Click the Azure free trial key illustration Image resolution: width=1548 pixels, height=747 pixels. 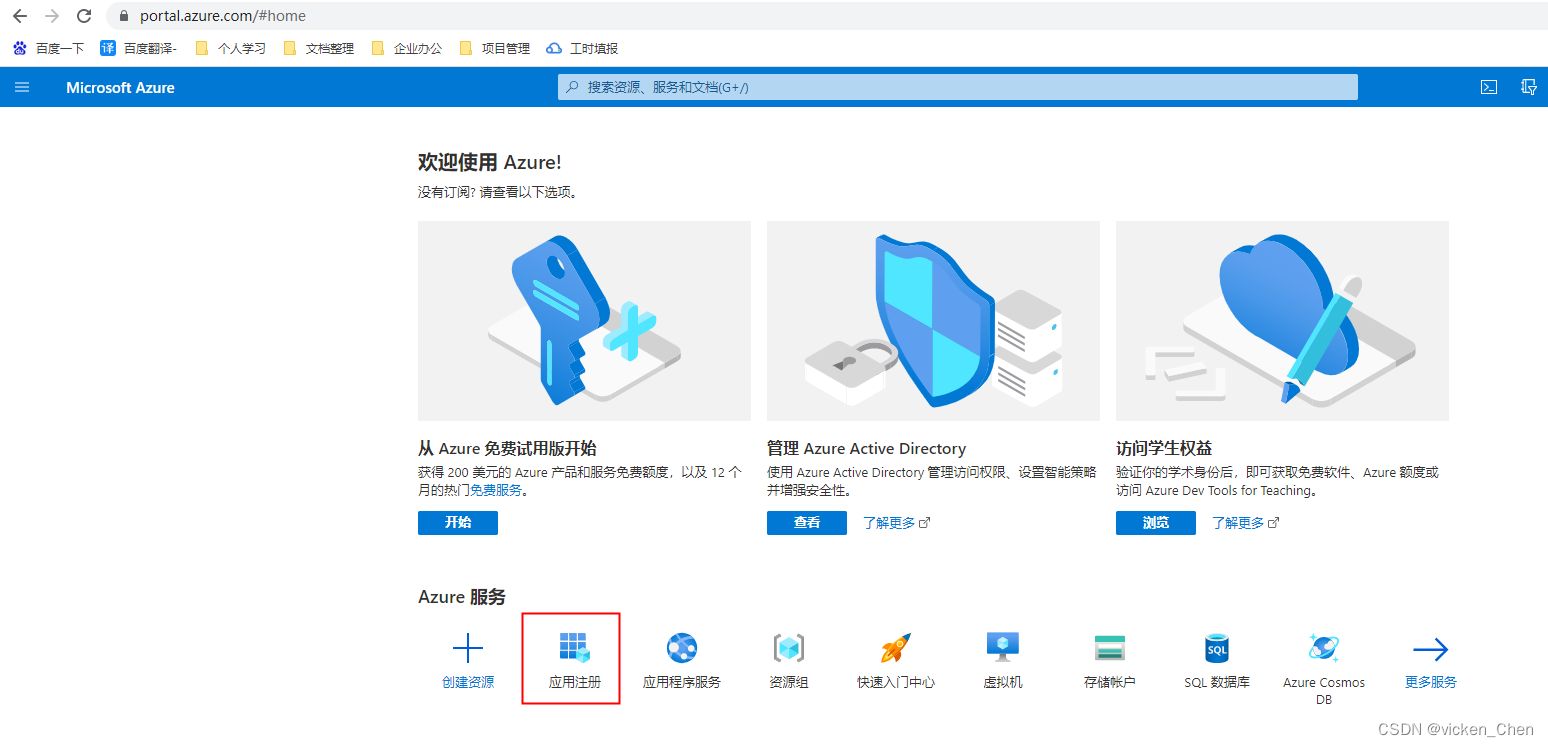coord(584,320)
